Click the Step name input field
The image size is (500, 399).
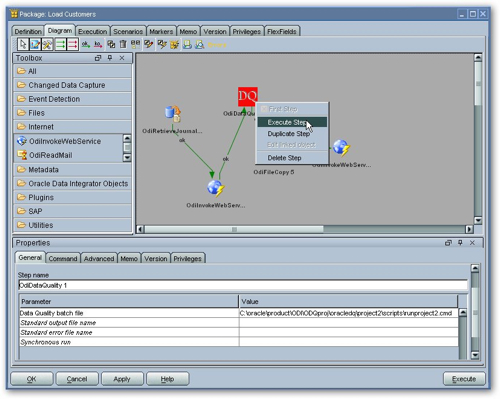[243, 285]
